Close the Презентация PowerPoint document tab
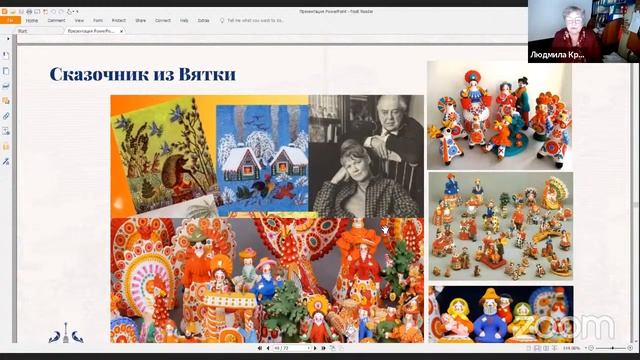Screen dimensions: 640x360 point(121,31)
